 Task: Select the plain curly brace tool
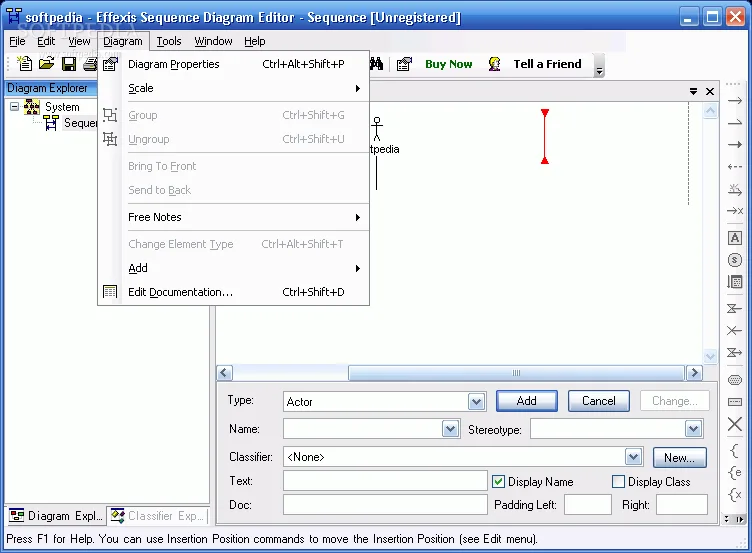coord(735,451)
